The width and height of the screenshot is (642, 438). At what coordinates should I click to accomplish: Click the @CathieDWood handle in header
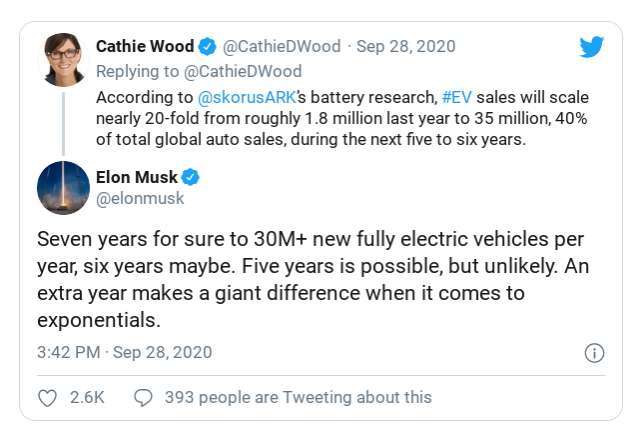tap(282, 46)
